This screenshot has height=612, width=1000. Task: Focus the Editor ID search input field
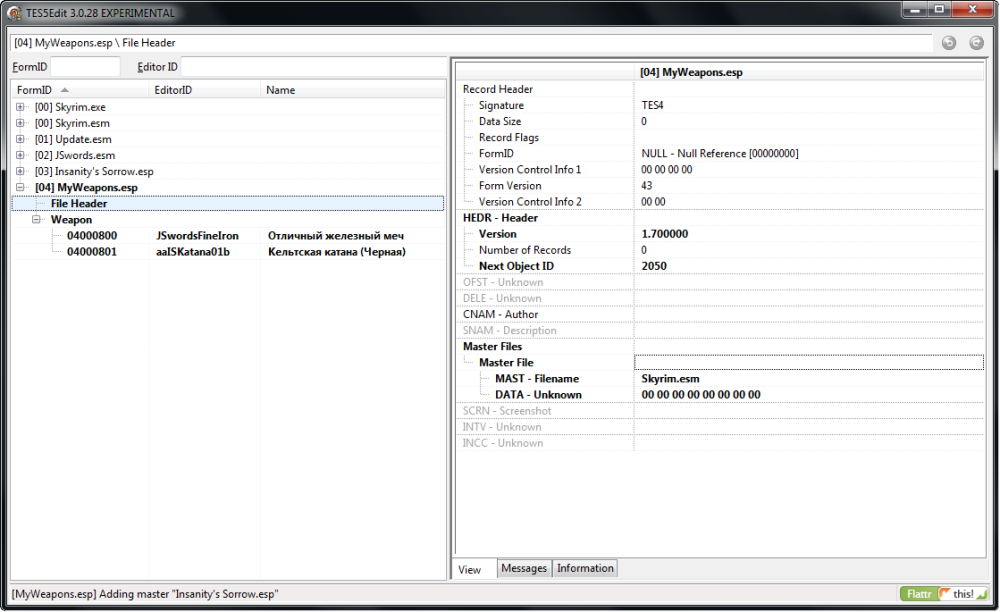pos(314,66)
